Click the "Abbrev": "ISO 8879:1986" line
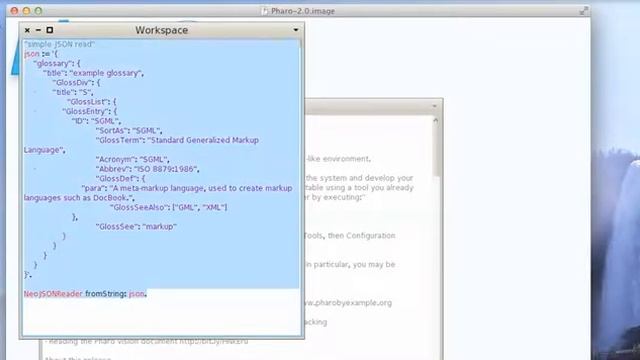 (x=148, y=169)
